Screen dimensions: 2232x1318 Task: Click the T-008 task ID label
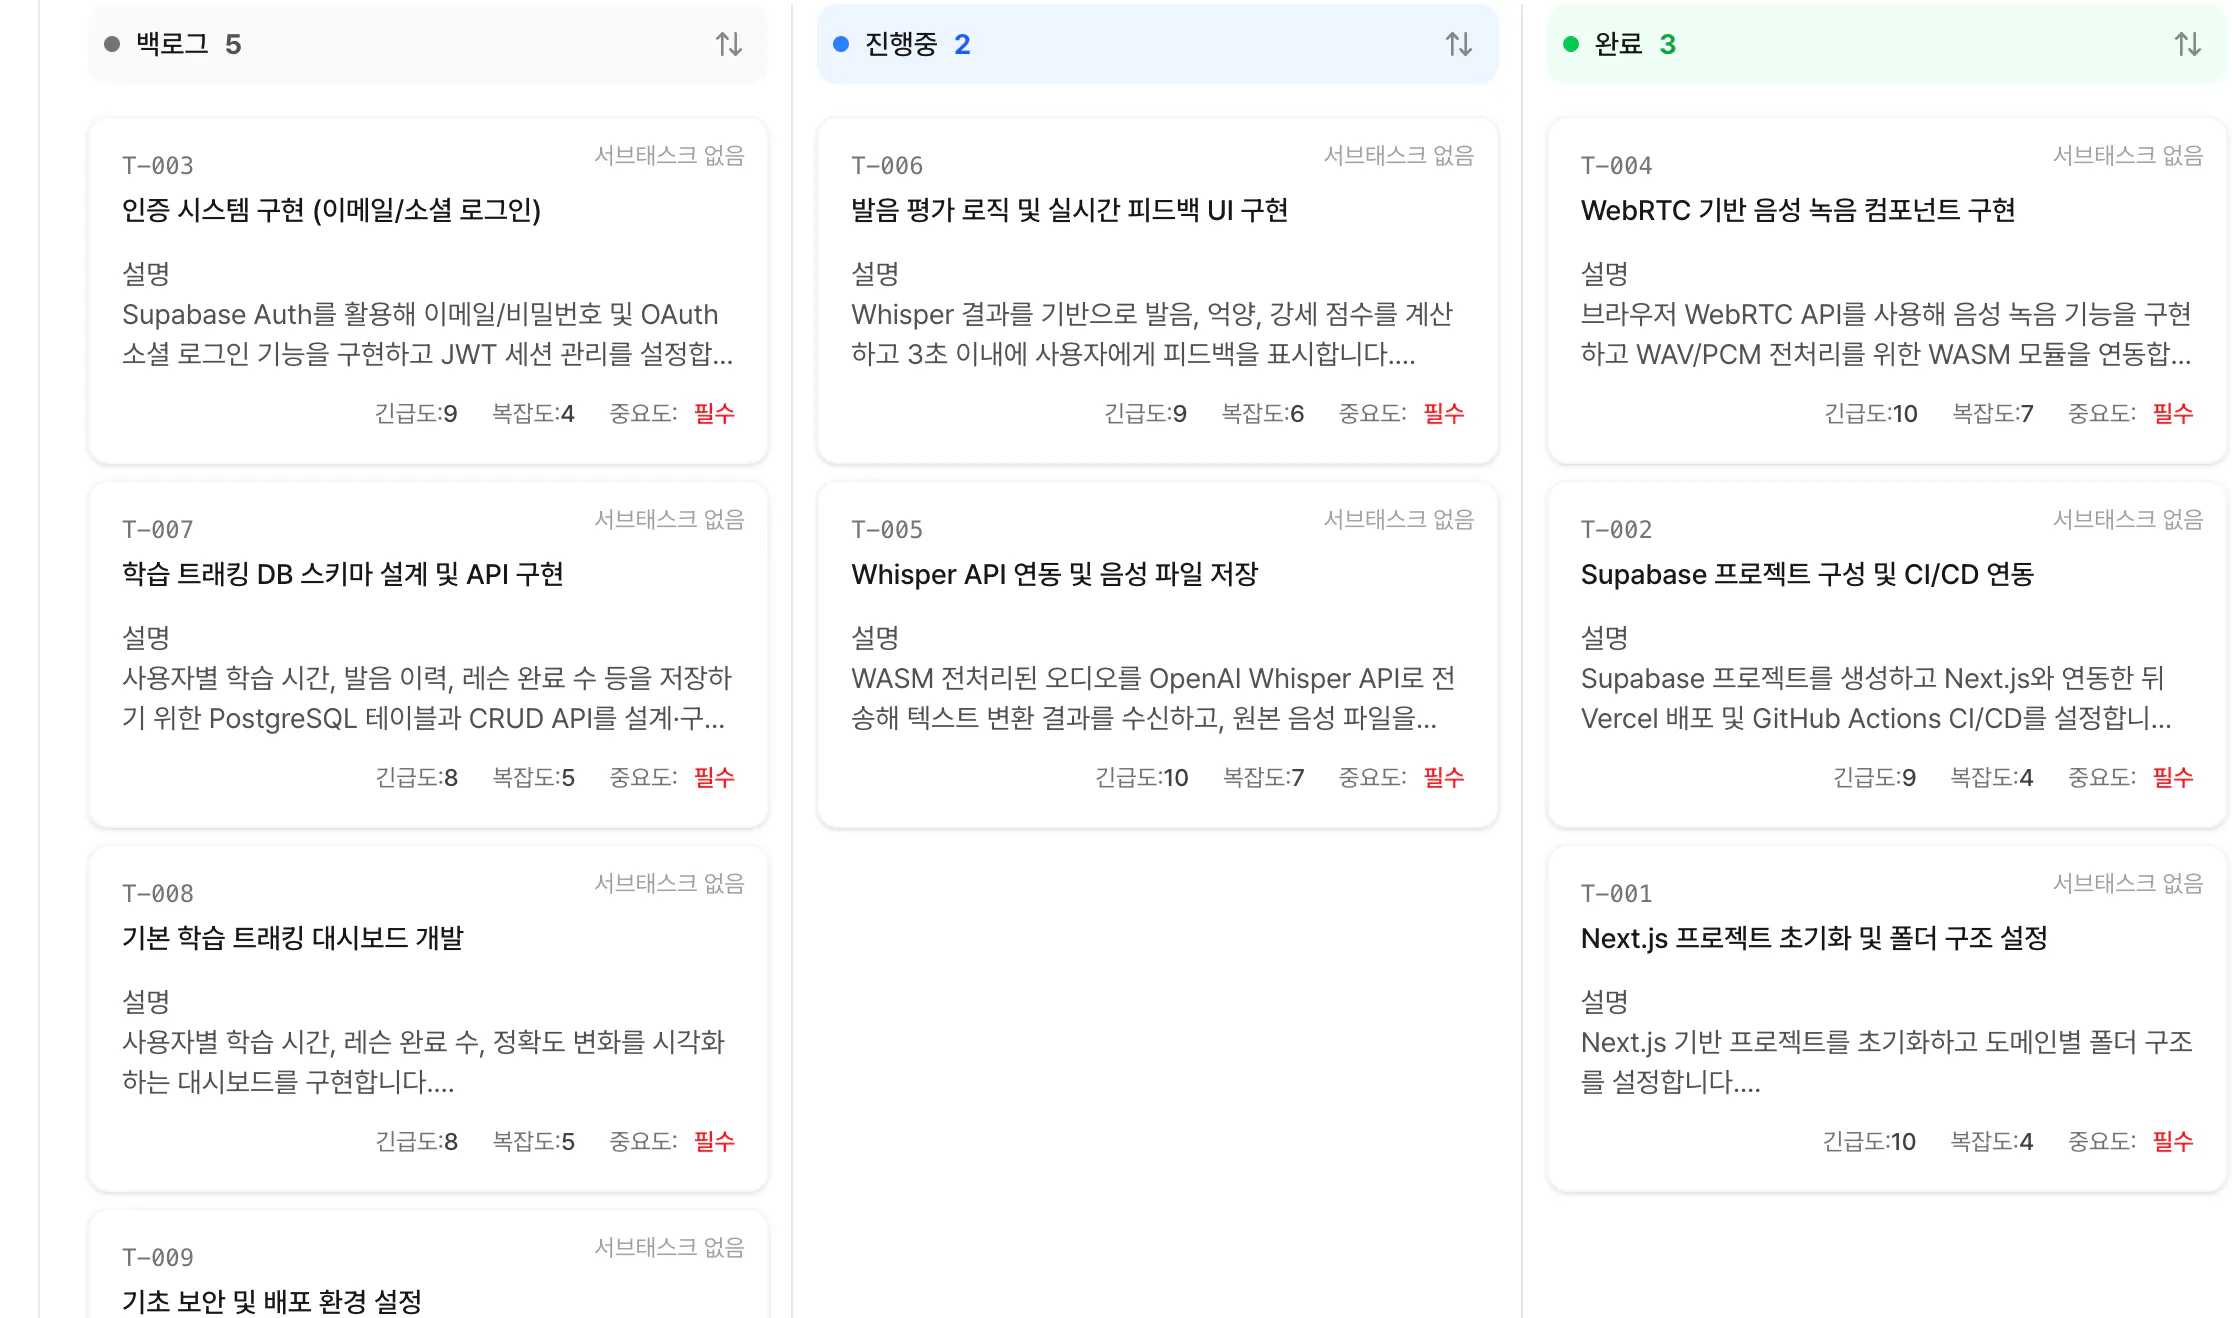[158, 894]
